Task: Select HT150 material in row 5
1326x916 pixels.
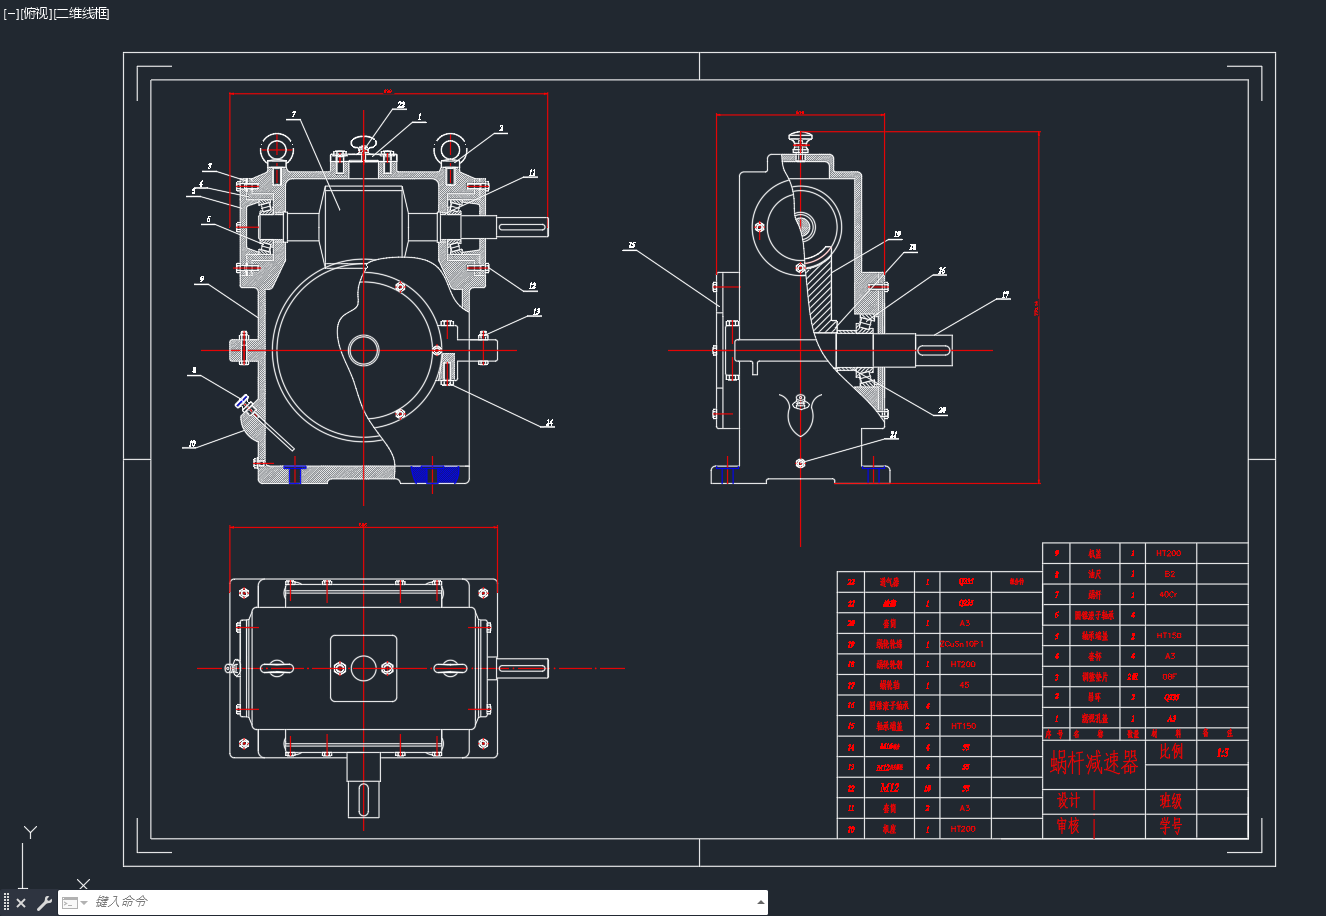Action: [1168, 635]
